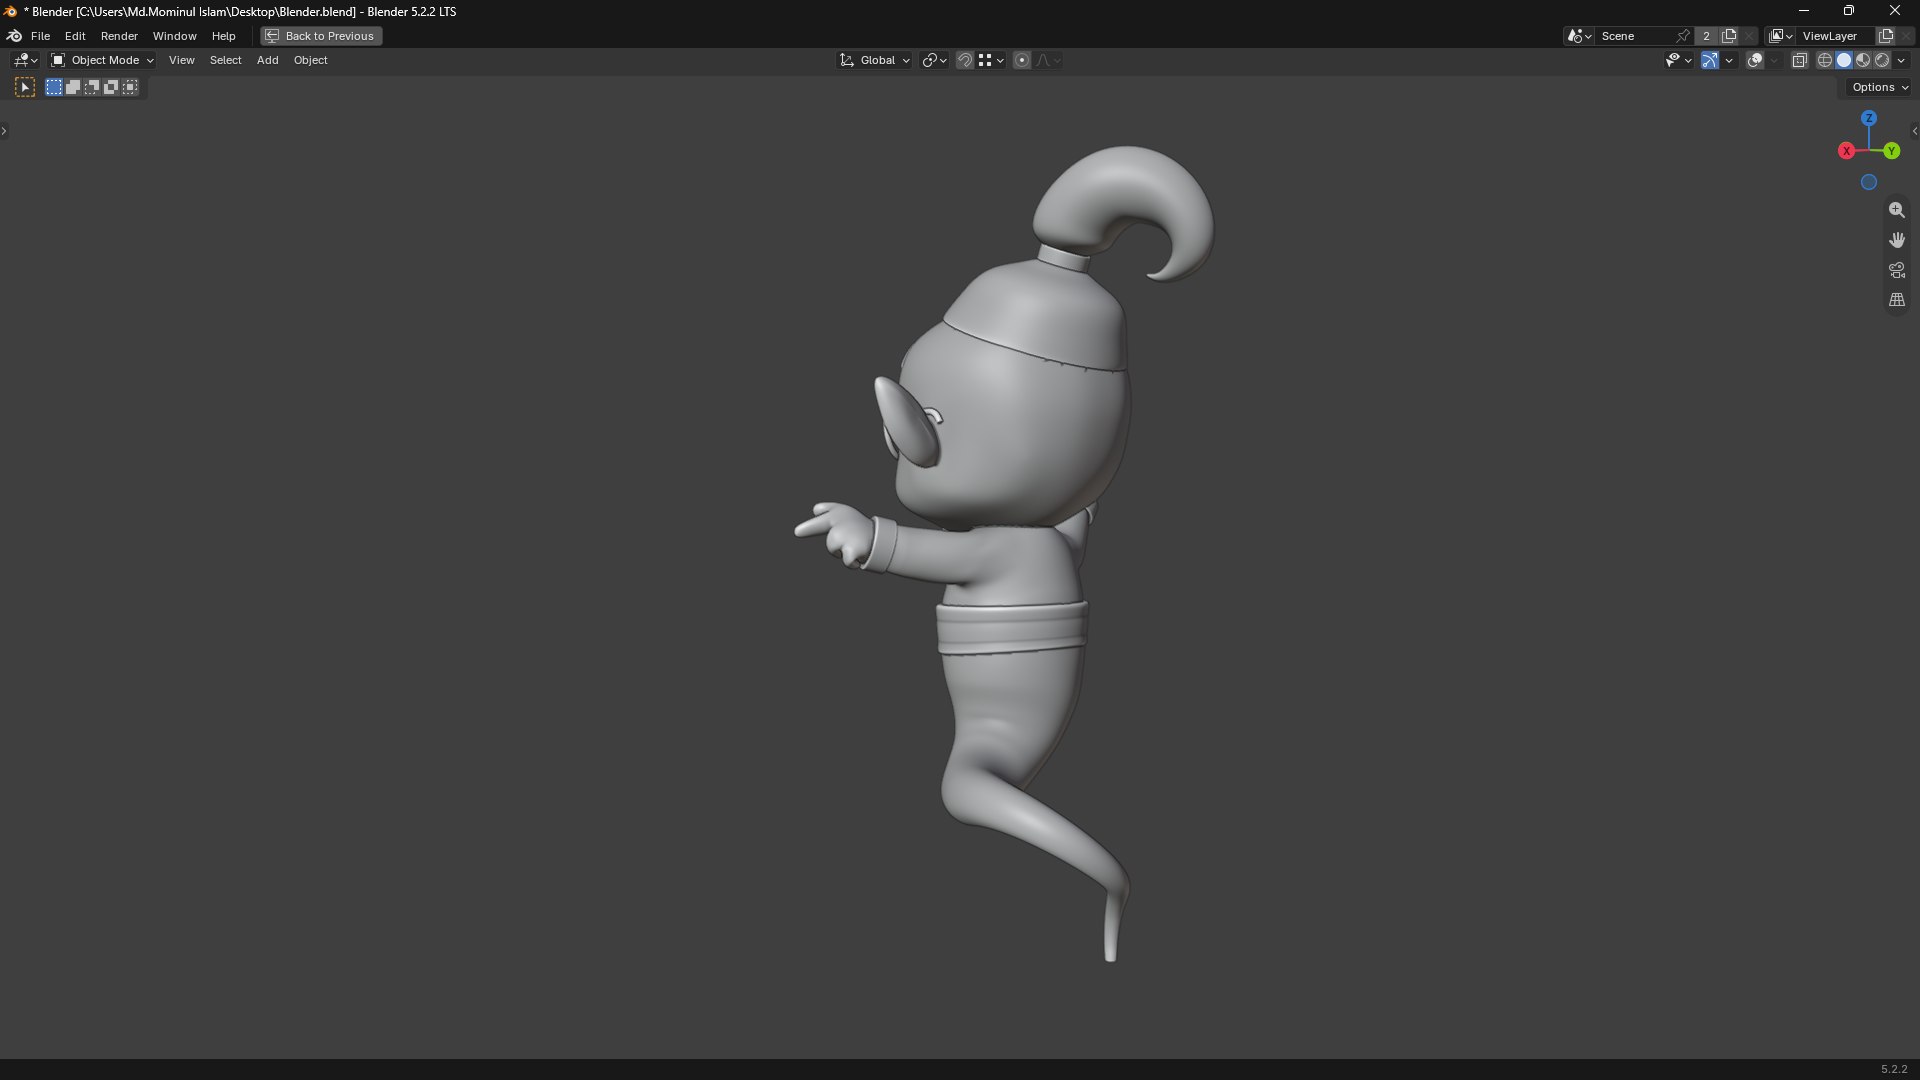Open the editor type selector dropdown

(25, 60)
